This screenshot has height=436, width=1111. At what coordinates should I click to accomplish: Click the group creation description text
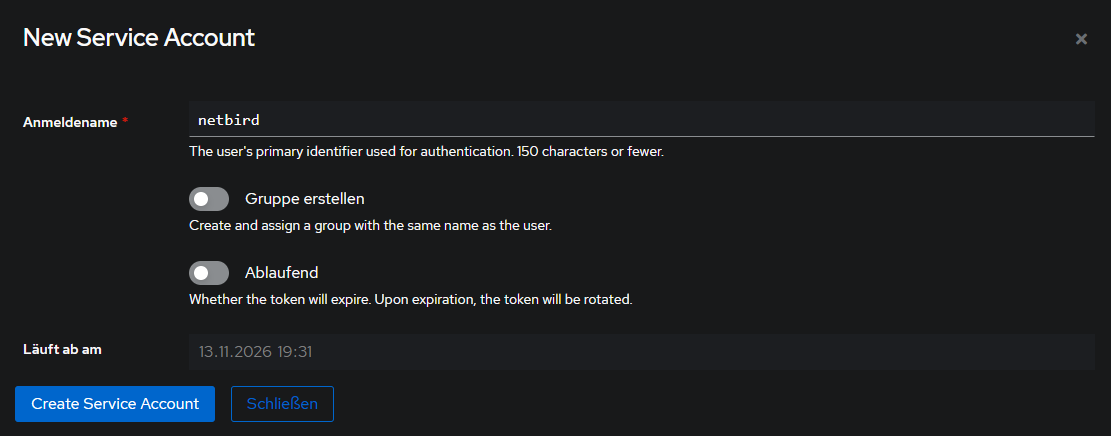point(370,225)
